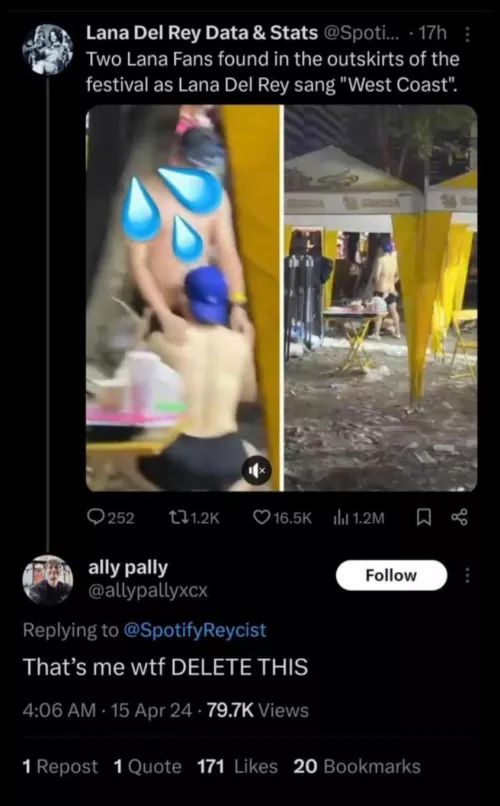Follow ally pally
Image resolution: width=500 pixels, height=806 pixels.
(391, 575)
